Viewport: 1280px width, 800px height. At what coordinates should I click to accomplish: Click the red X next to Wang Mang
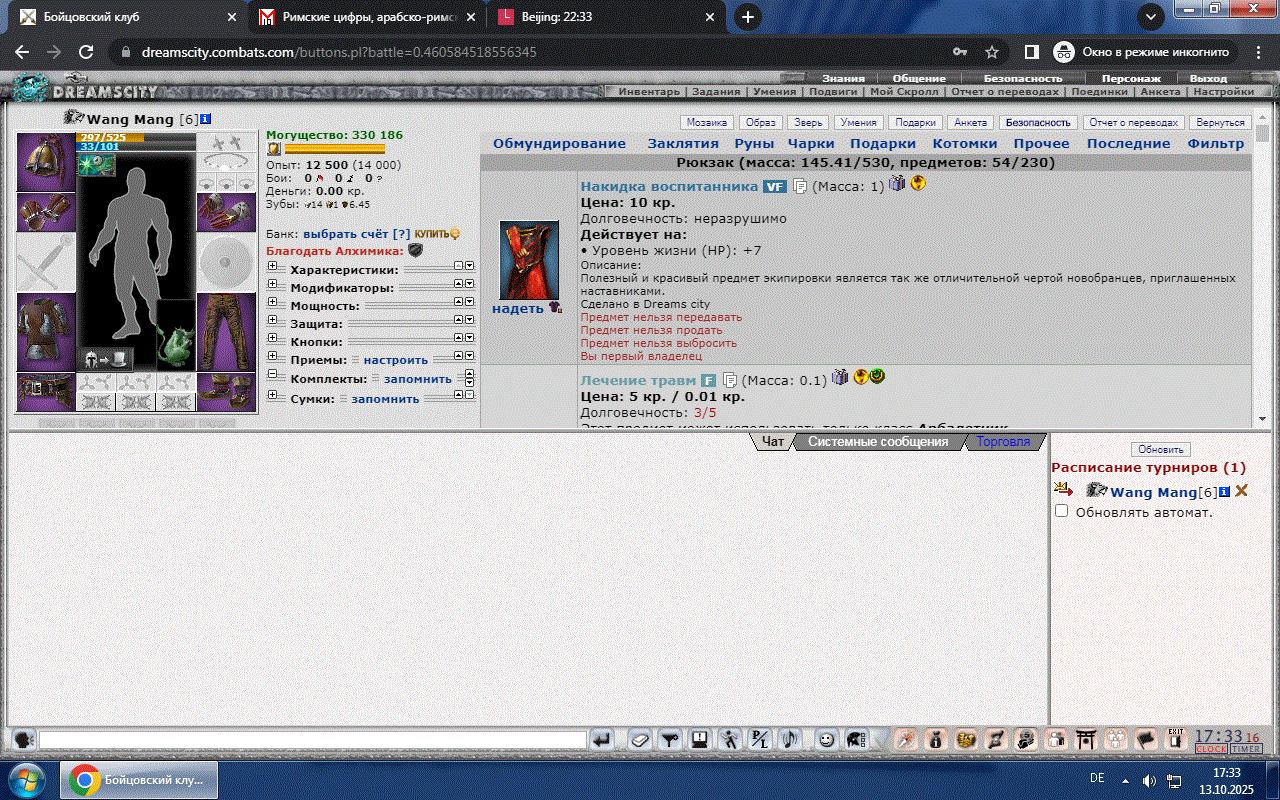tap(1241, 491)
